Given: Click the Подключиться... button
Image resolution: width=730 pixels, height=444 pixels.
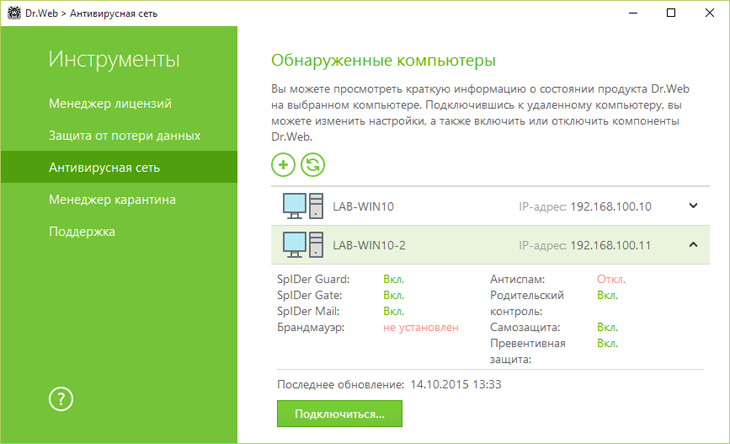Looking at the screenshot, I should [339, 414].
